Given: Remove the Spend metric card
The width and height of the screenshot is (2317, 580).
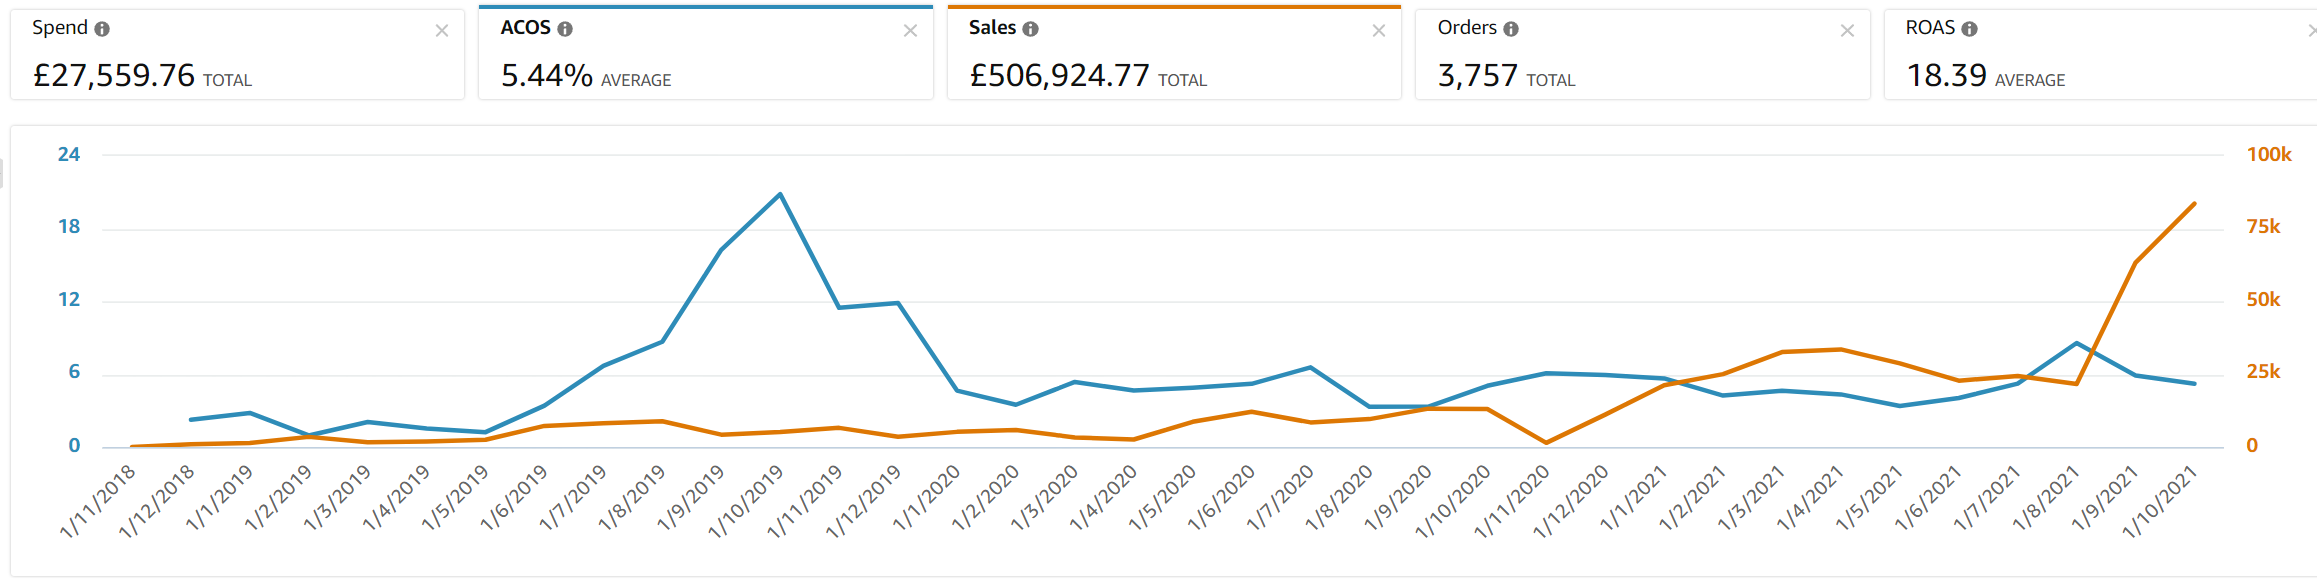Looking at the screenshot, I should pyautogui.click(x=442, y=31).
